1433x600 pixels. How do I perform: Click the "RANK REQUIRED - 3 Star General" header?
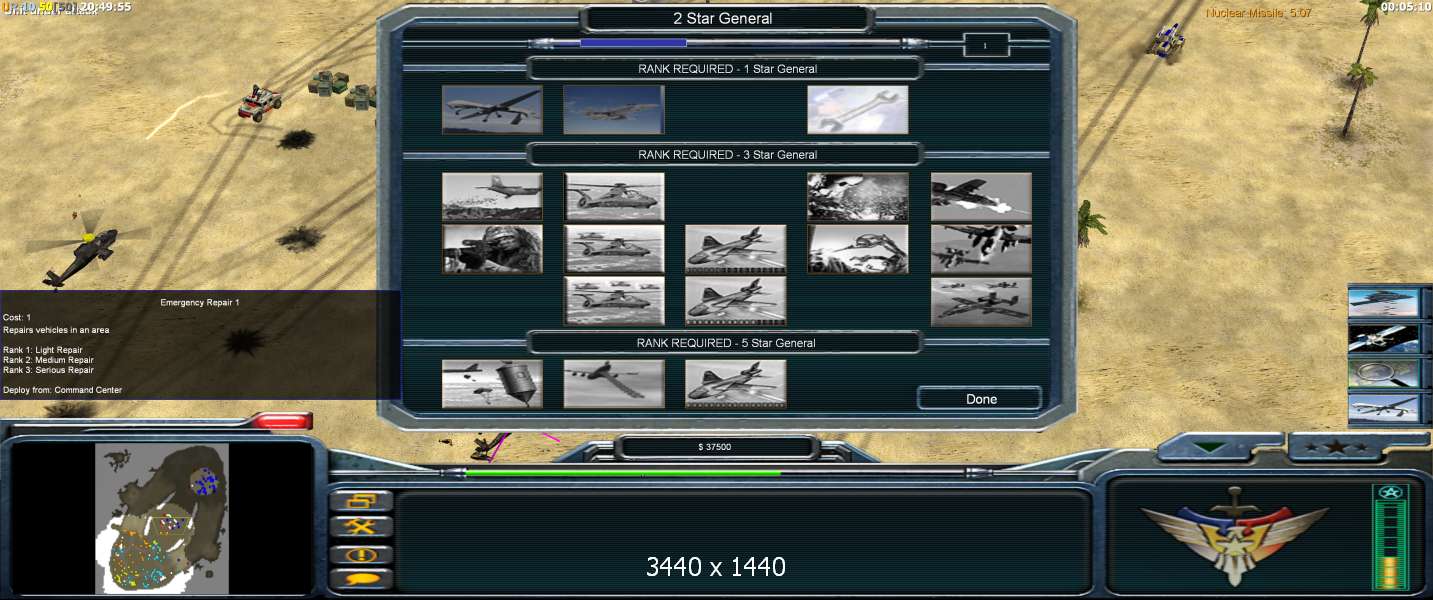727,155
